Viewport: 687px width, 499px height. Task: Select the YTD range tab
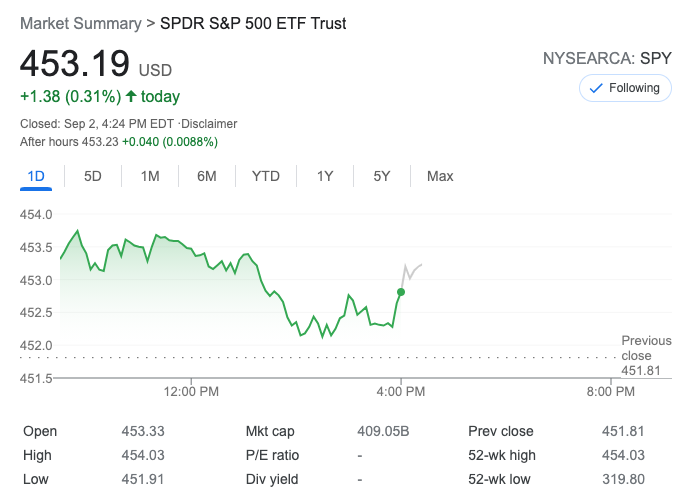[x=265, y=176]
